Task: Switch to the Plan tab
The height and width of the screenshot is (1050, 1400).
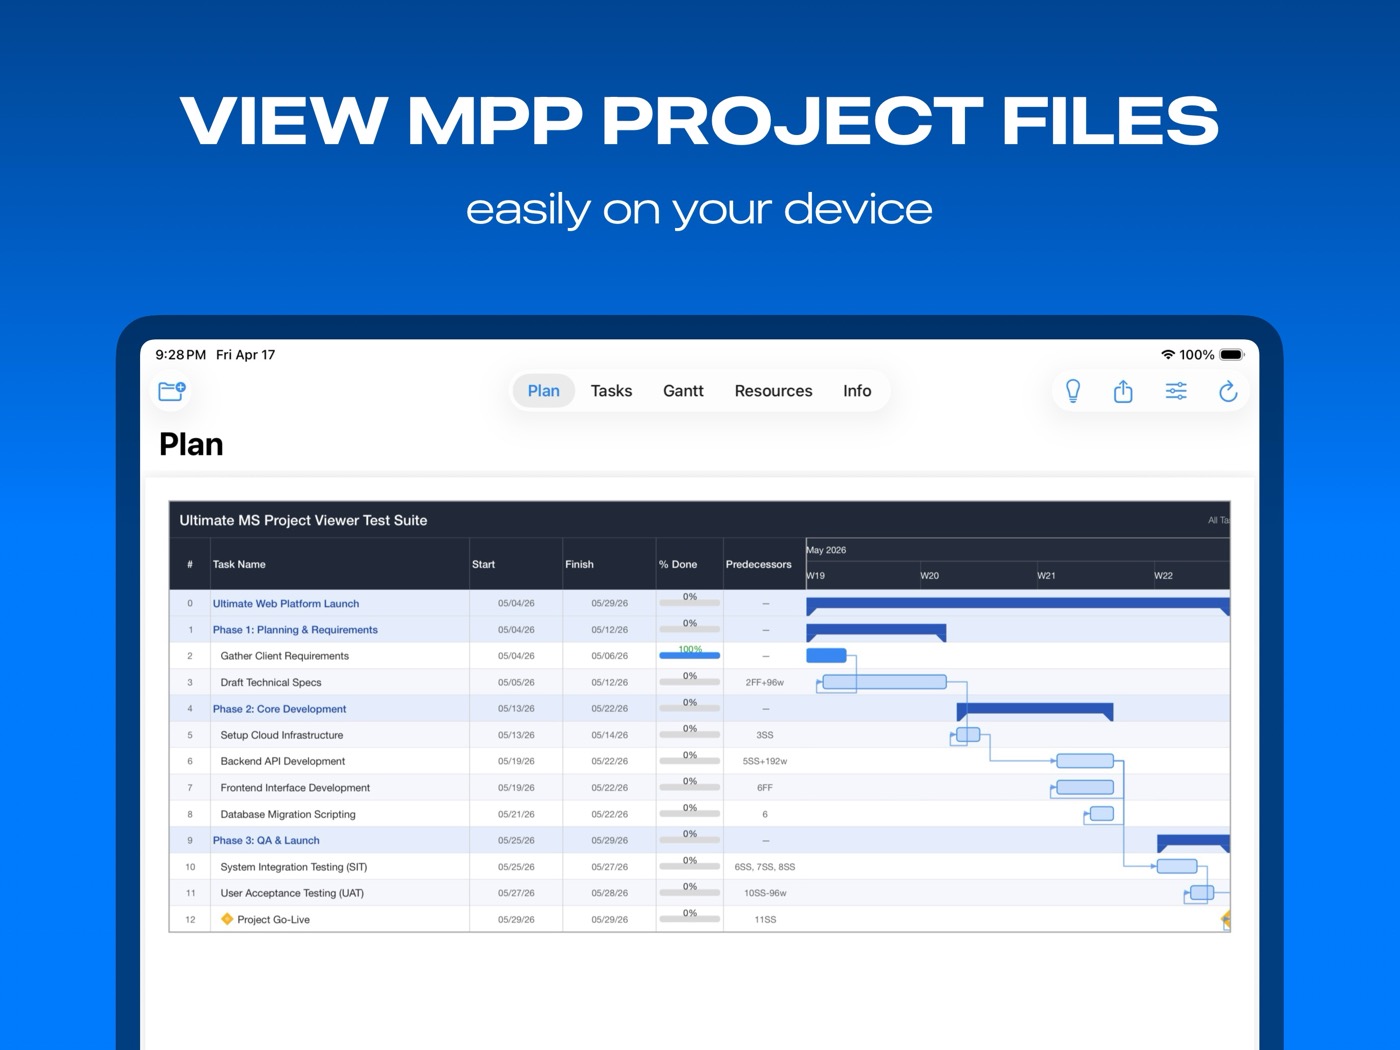Action: tap(544, 391)
